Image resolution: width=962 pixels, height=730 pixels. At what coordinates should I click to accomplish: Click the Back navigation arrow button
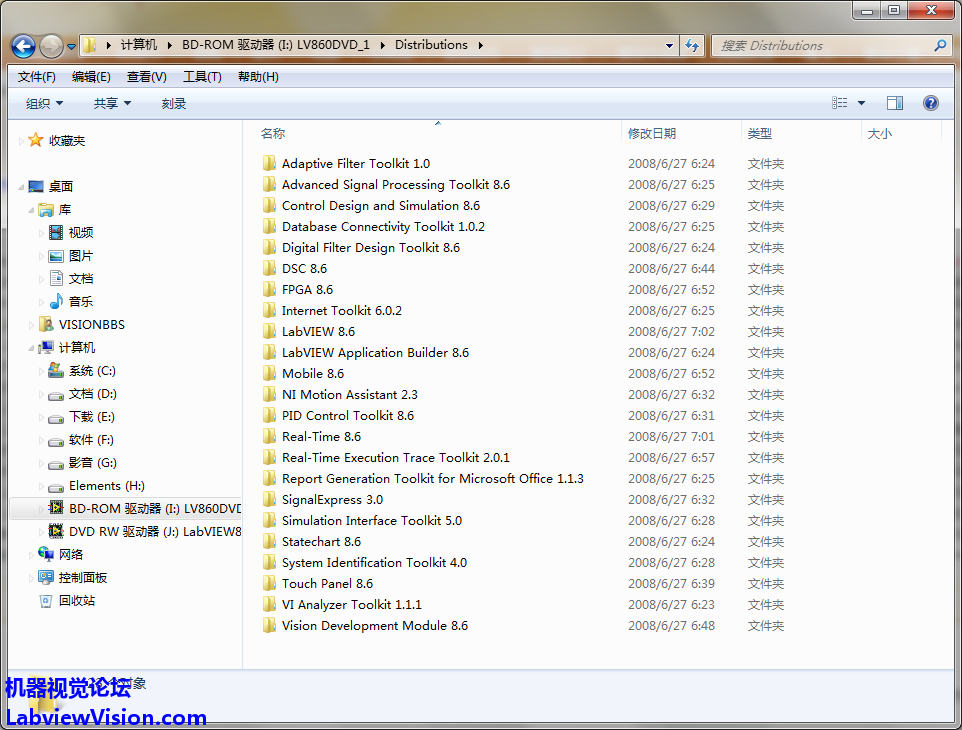(23, 46)
